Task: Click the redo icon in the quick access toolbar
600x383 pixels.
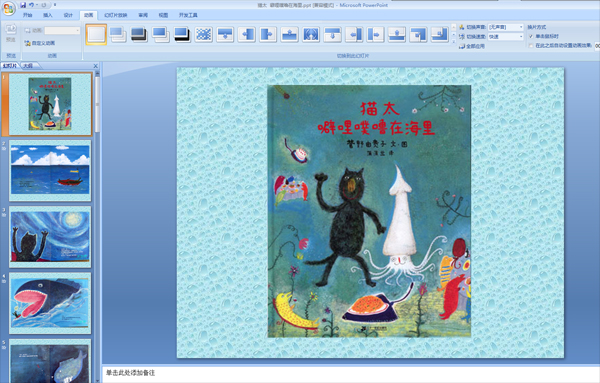Action: pos(44,5)
